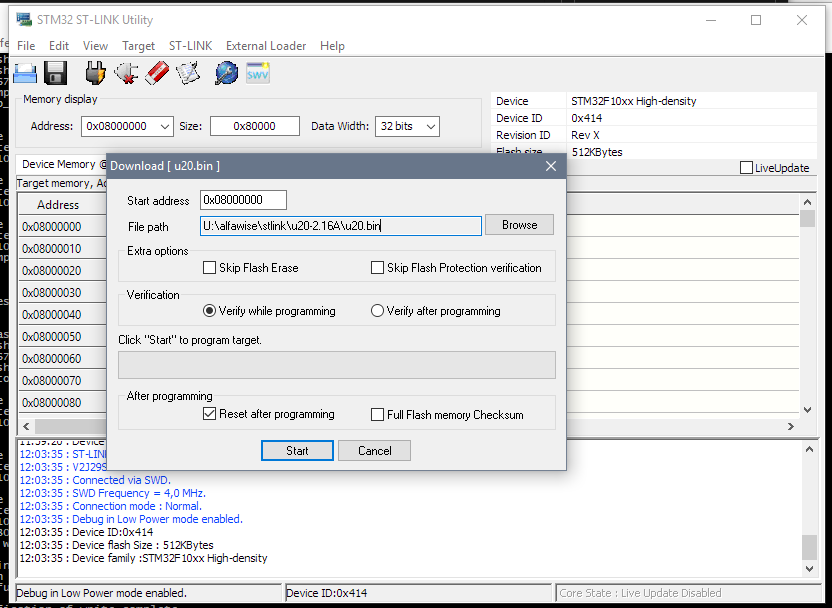Viewport: 832px width, 608px height.
Task: Open the Help menu
Action: click(x=332, y=46)
